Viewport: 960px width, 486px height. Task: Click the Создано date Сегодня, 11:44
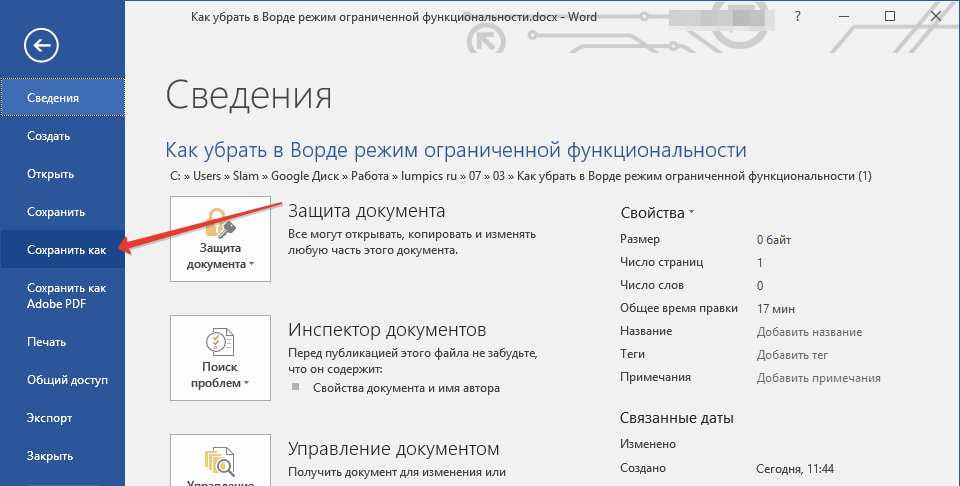click(795, 469)
